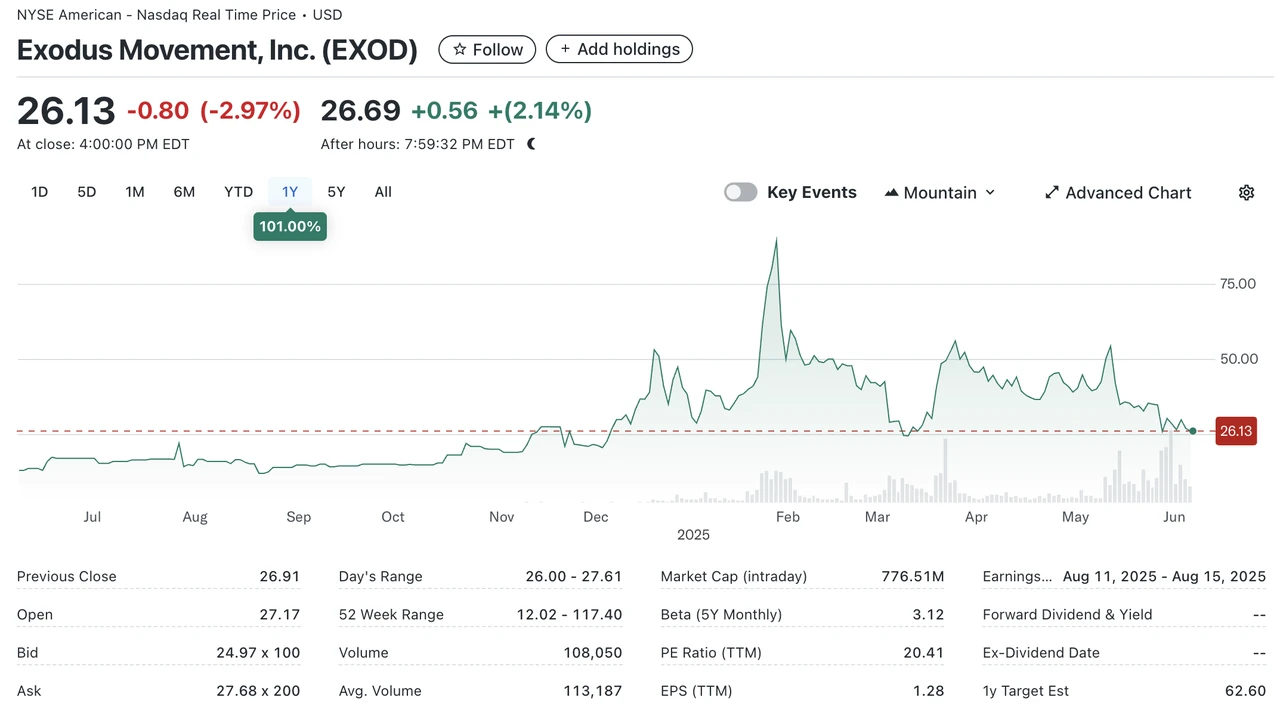Click the mountain chart type icon
Image resolution: width=1280 pixels, height=719 pixels.
890,192
